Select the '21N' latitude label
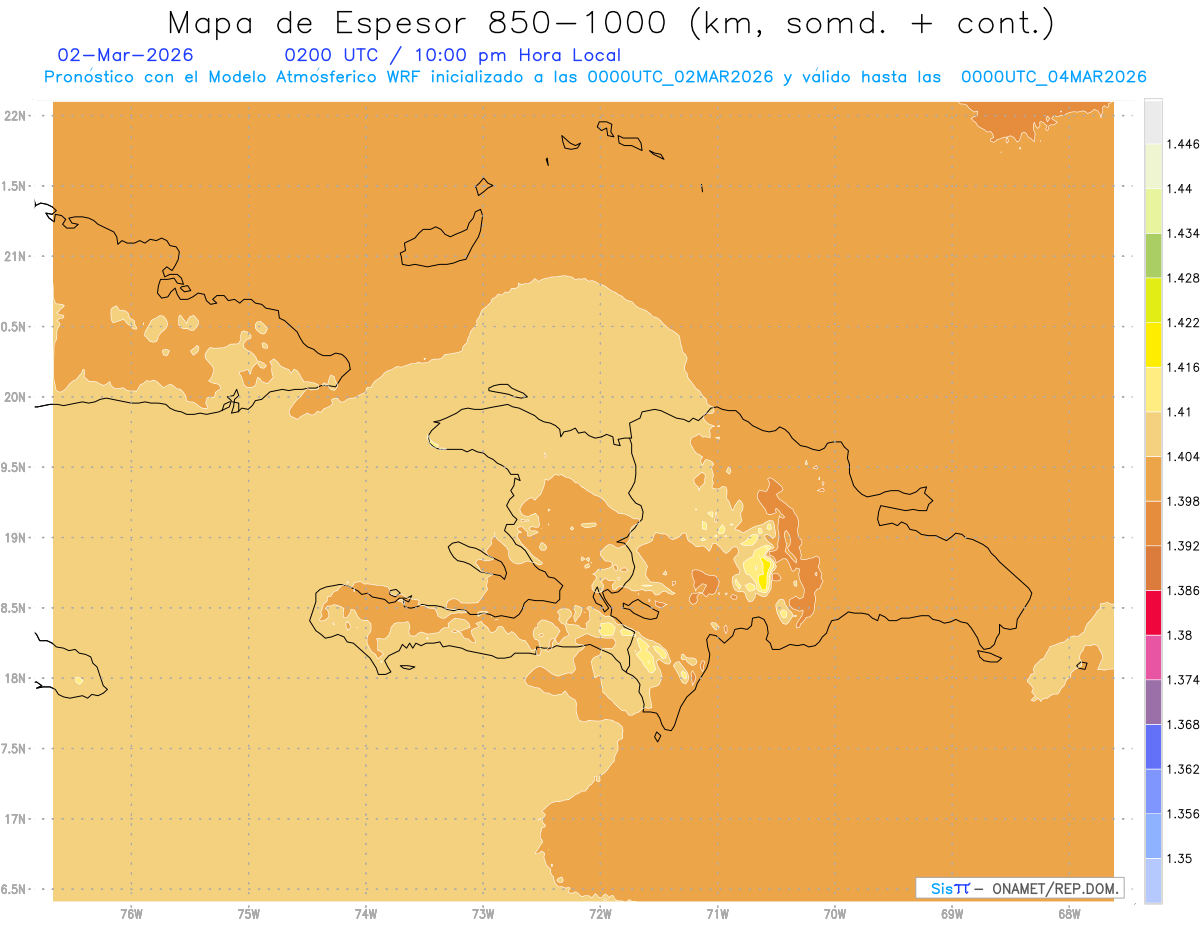 coord(16,256)
